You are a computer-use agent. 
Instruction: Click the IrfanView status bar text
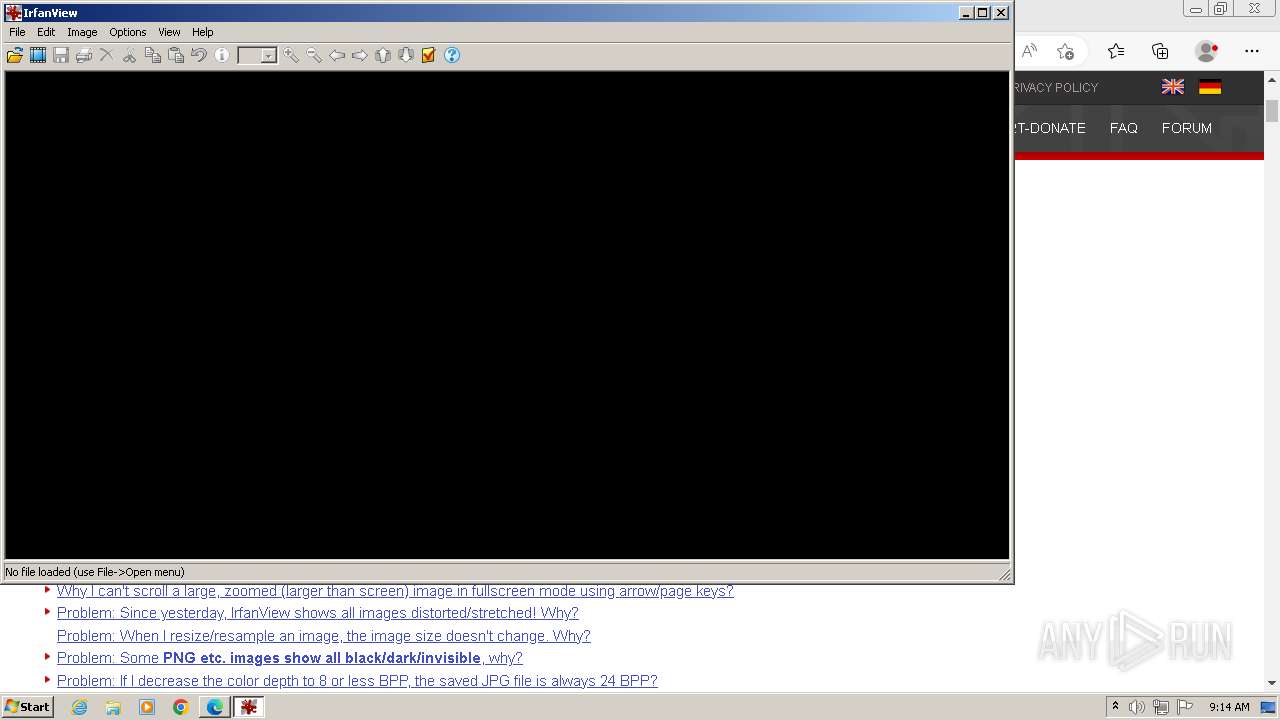(x=95, y=572)
